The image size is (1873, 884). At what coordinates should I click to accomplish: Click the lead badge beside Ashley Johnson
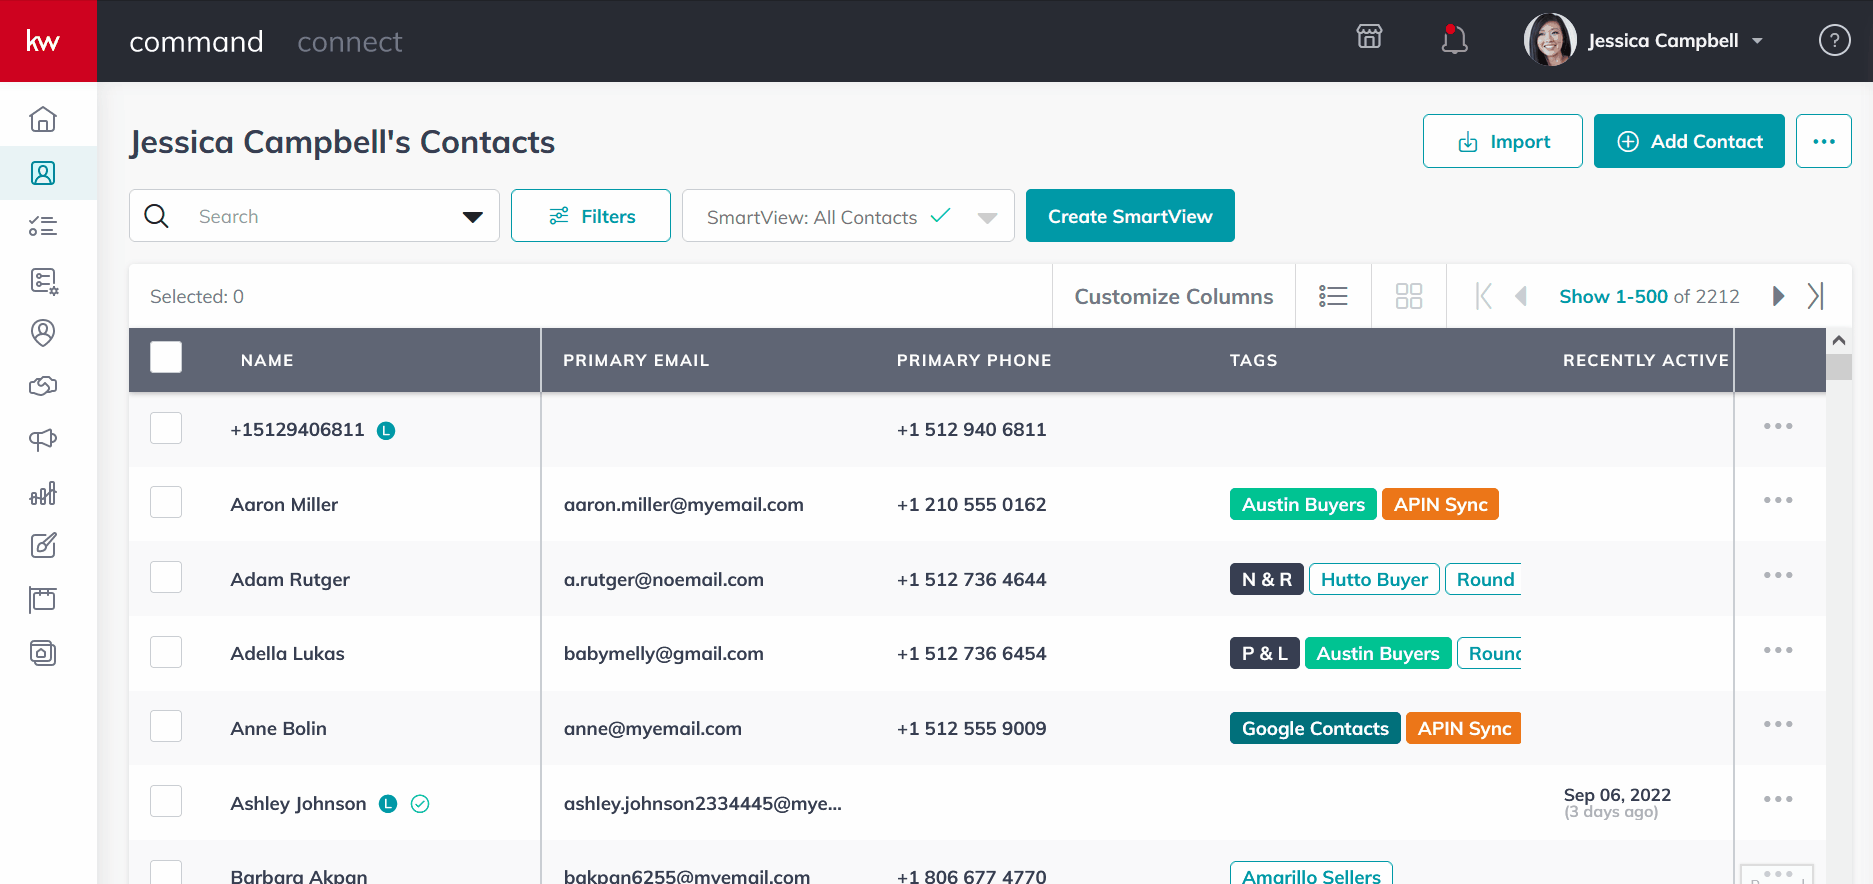pyautogui.click(x=389, y=803)
